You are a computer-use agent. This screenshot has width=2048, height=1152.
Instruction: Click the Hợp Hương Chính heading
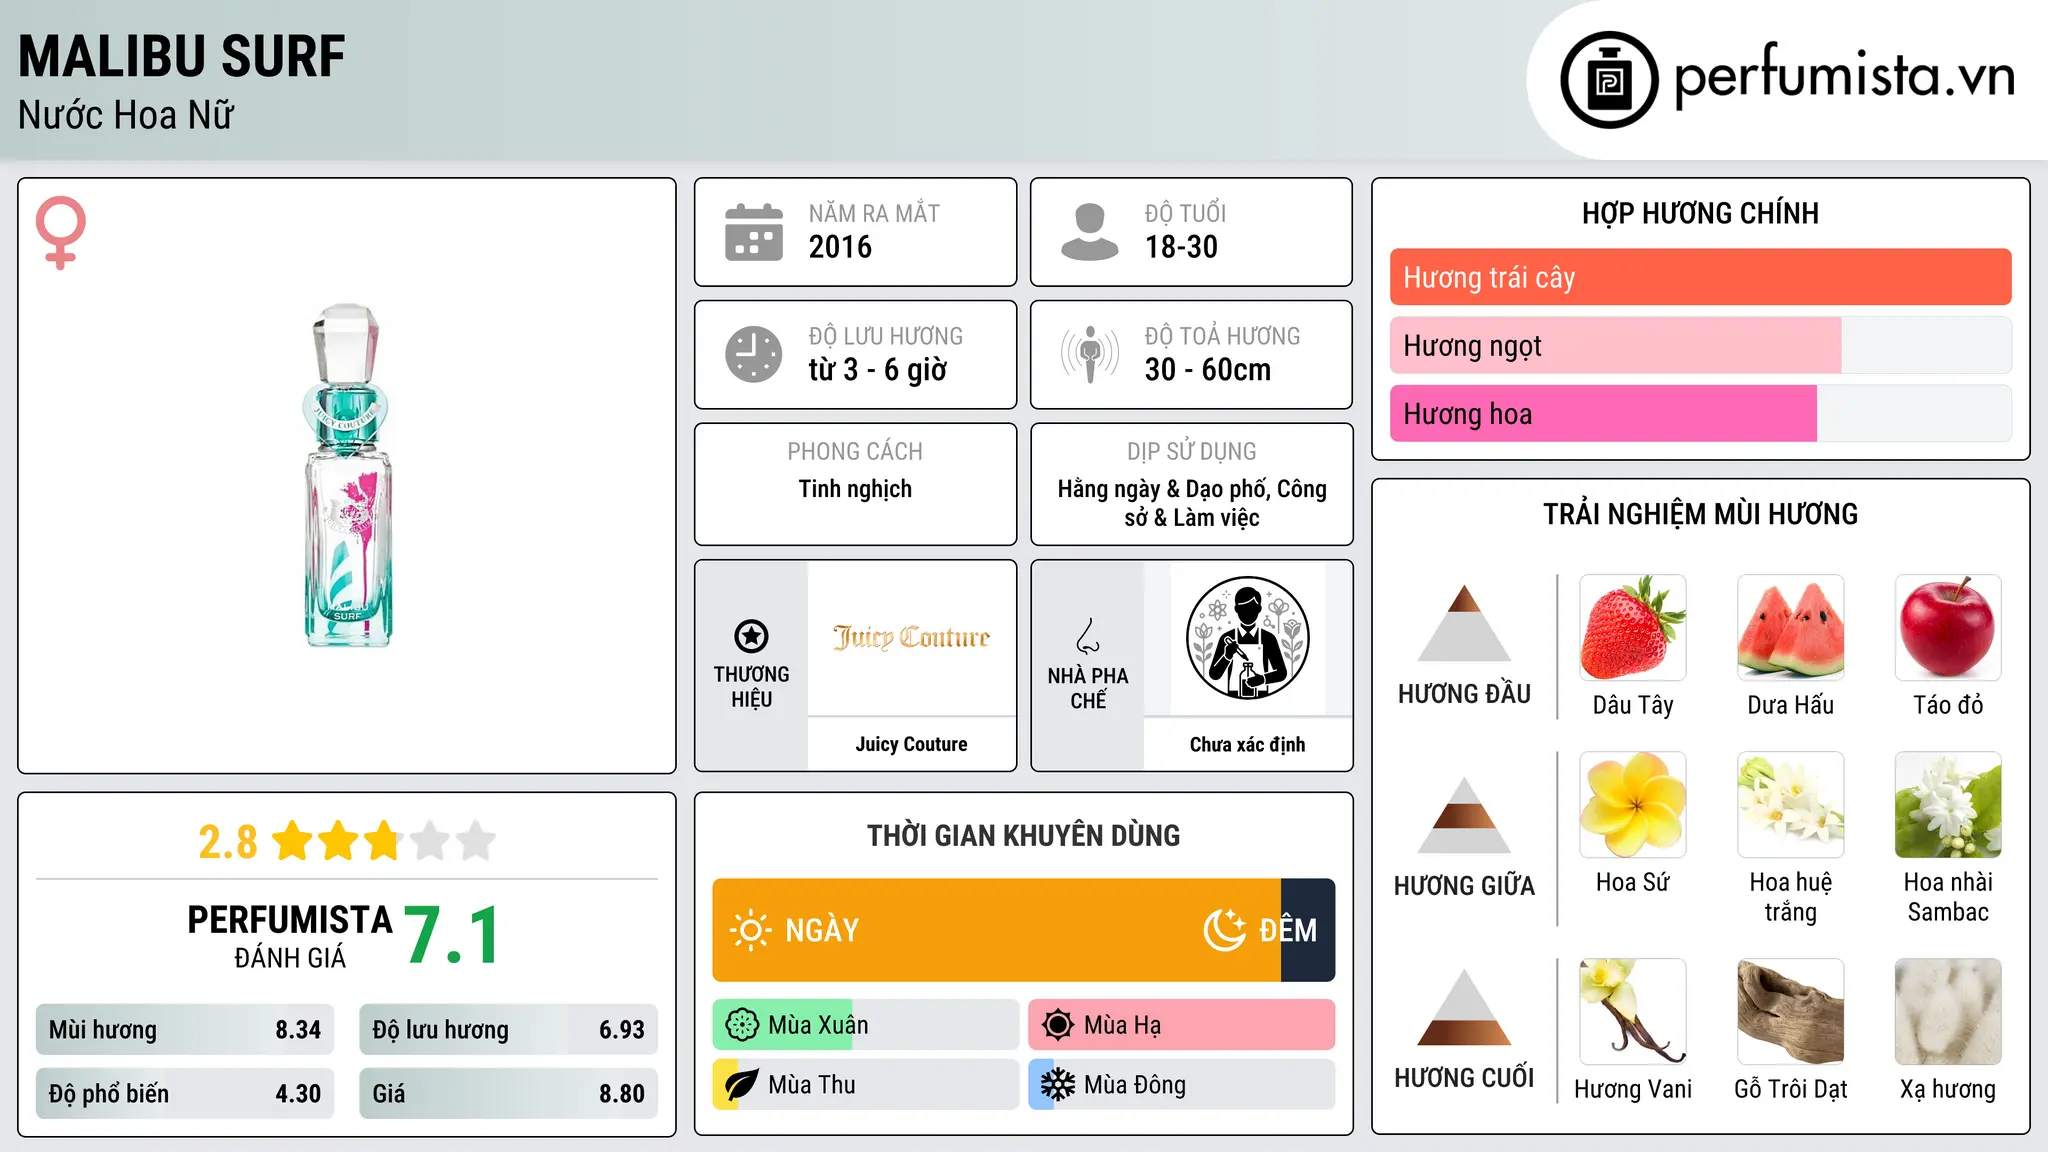(1700, 213)
